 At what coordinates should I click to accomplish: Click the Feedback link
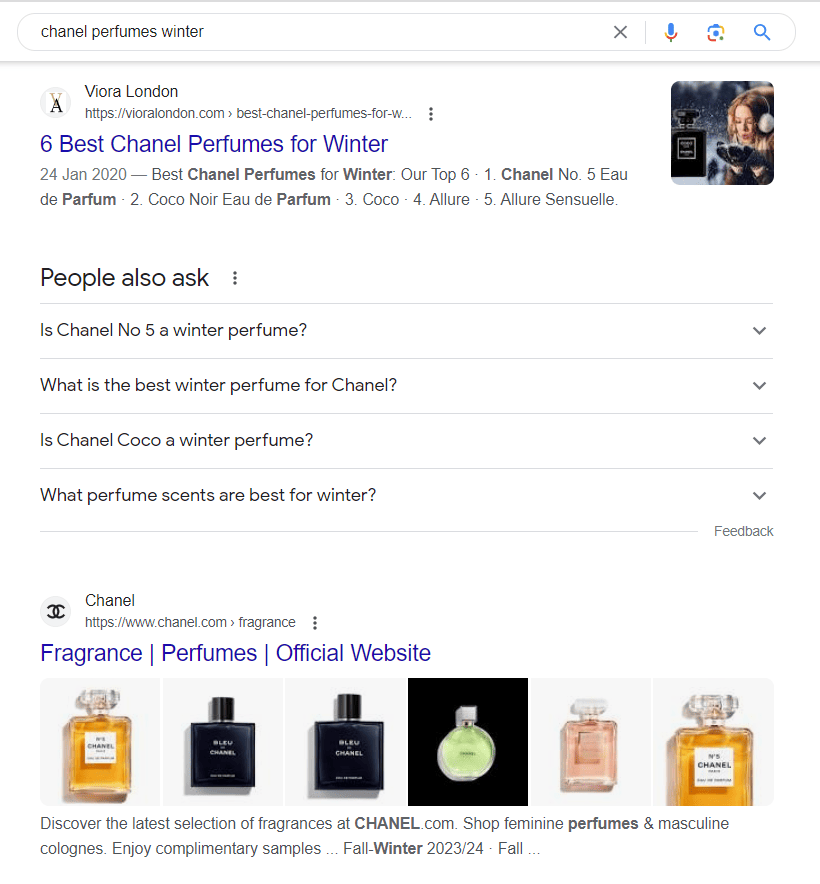pos(743,531)
